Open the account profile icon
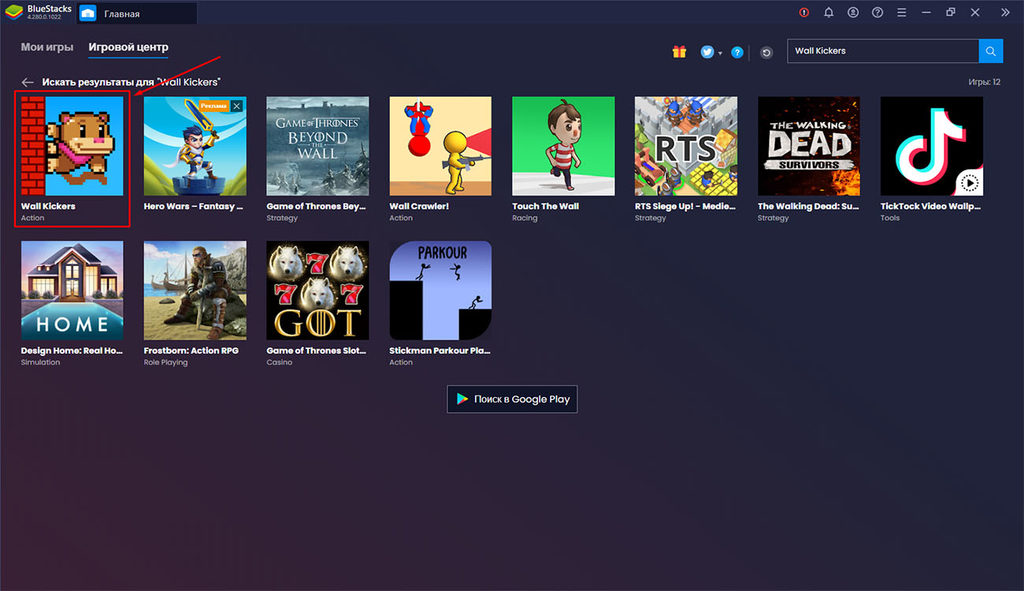The height and width of the screenshot is (591, 1024). pos(853,12)
